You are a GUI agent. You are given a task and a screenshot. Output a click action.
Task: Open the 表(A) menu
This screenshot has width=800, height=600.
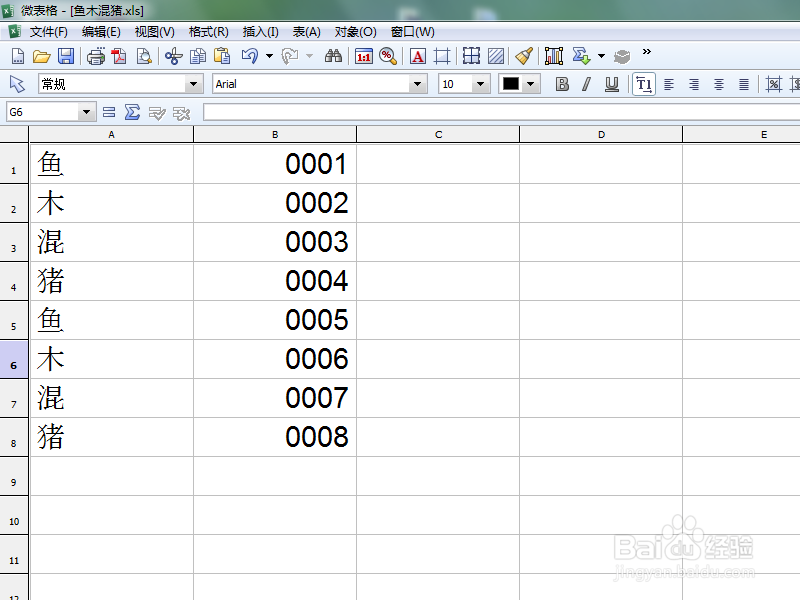point(306,32)
